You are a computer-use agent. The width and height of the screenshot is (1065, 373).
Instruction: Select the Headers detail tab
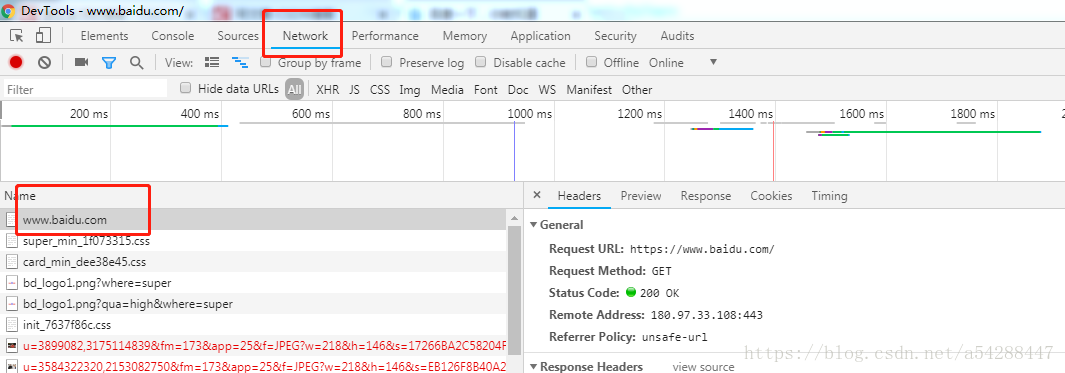pos(579,196)
